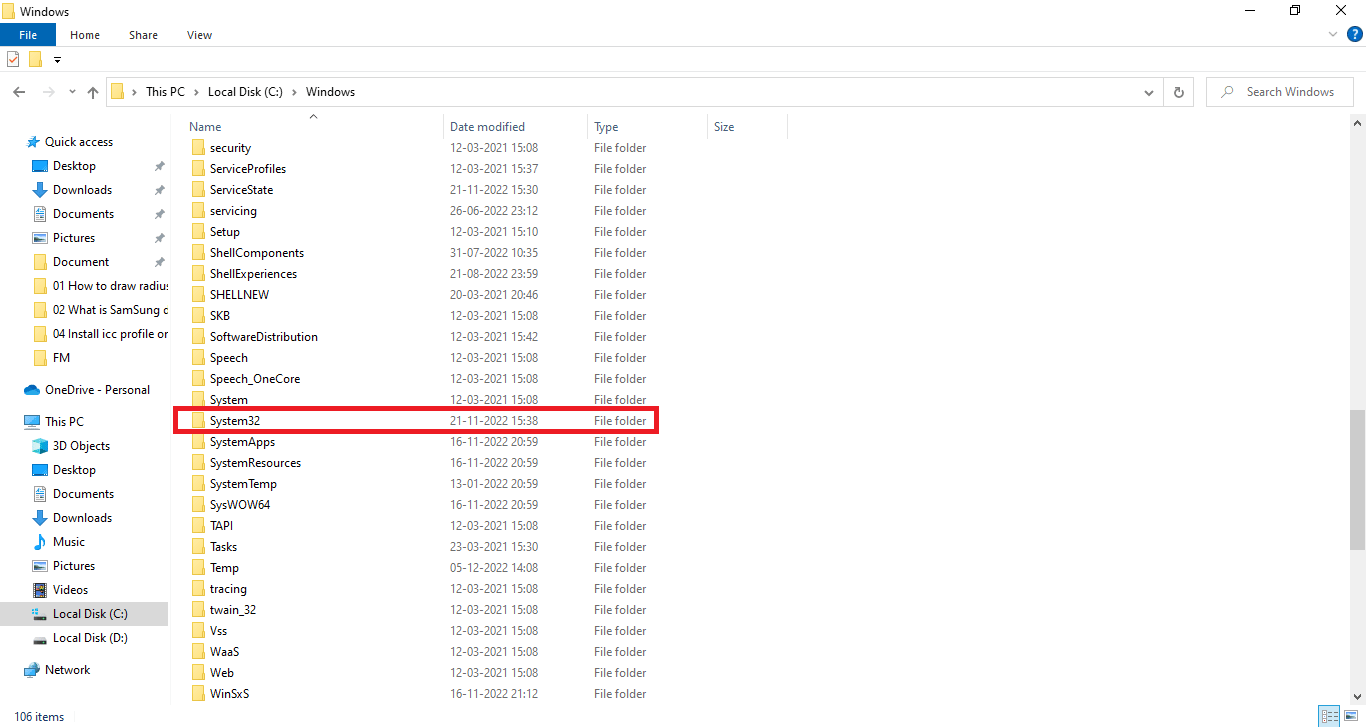The height and width of the screenshot is (727, 1366).
Task: Switch to the View ribbon tab
Action: tap(199, 35)
